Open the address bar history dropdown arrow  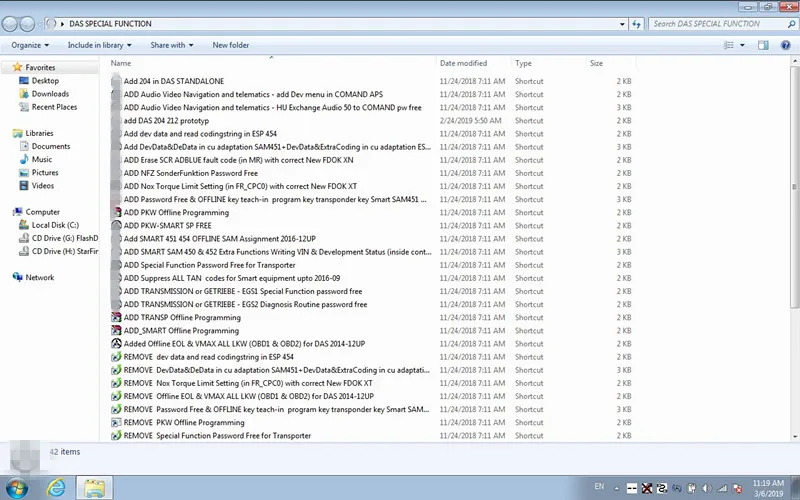tap(622, 24)
